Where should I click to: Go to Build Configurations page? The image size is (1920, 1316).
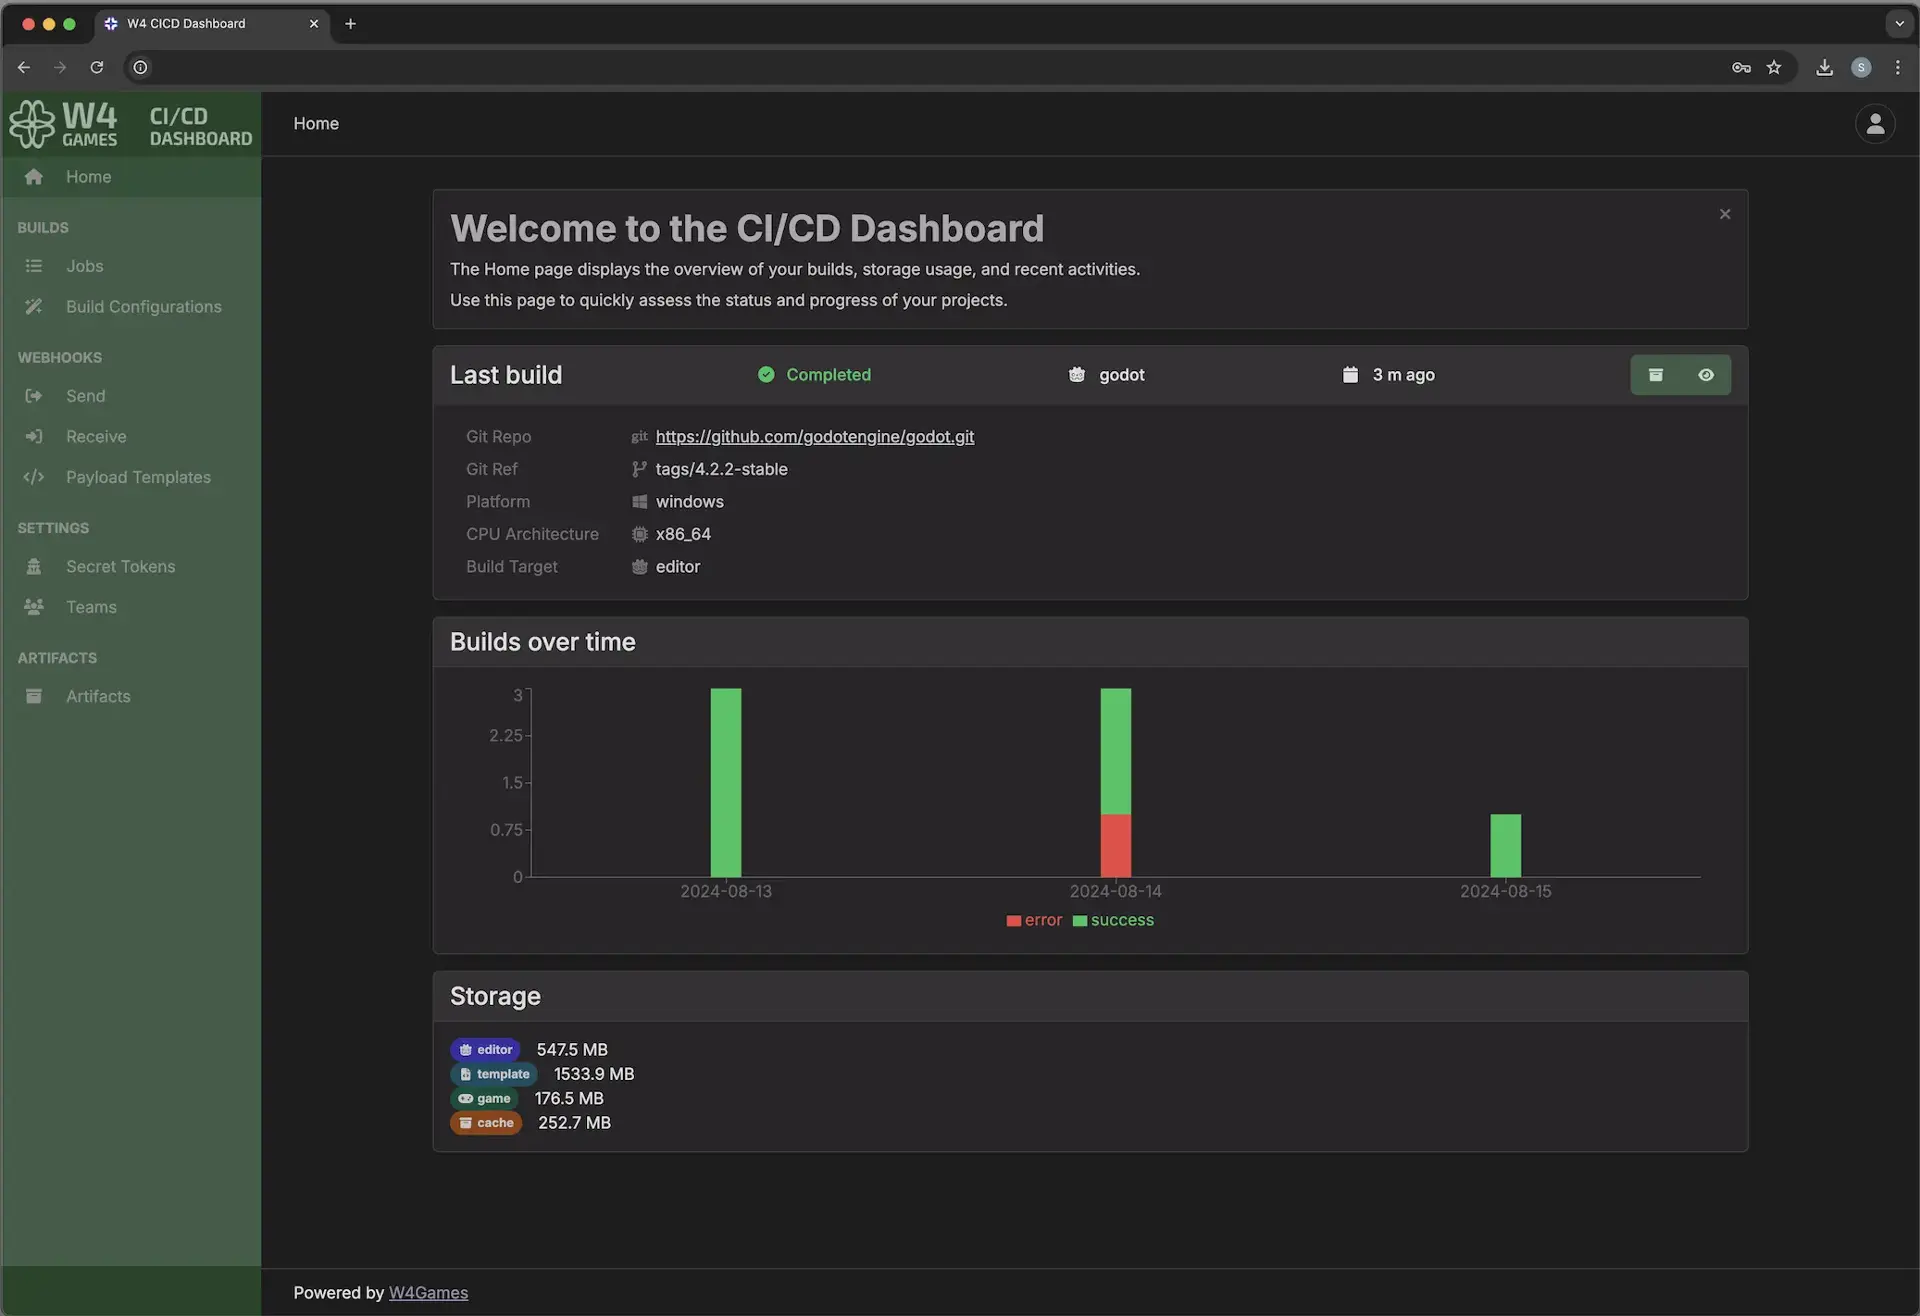click(x=143, y=307)
